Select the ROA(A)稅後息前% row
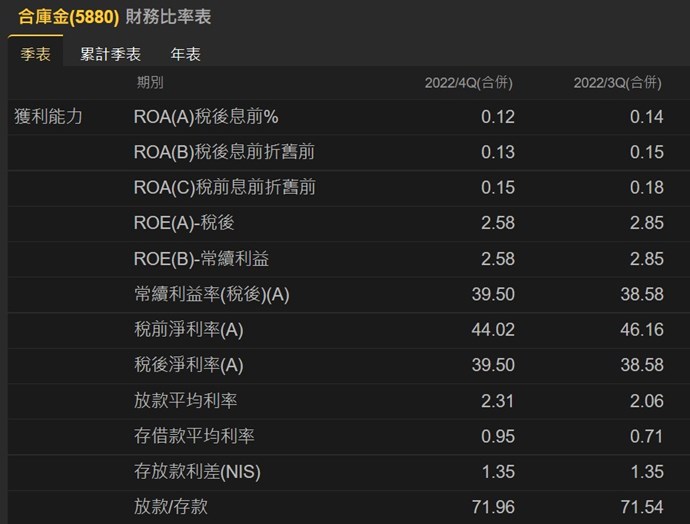Screen dimensions: 690x524 pyautogui.click(x=206, y=117)
